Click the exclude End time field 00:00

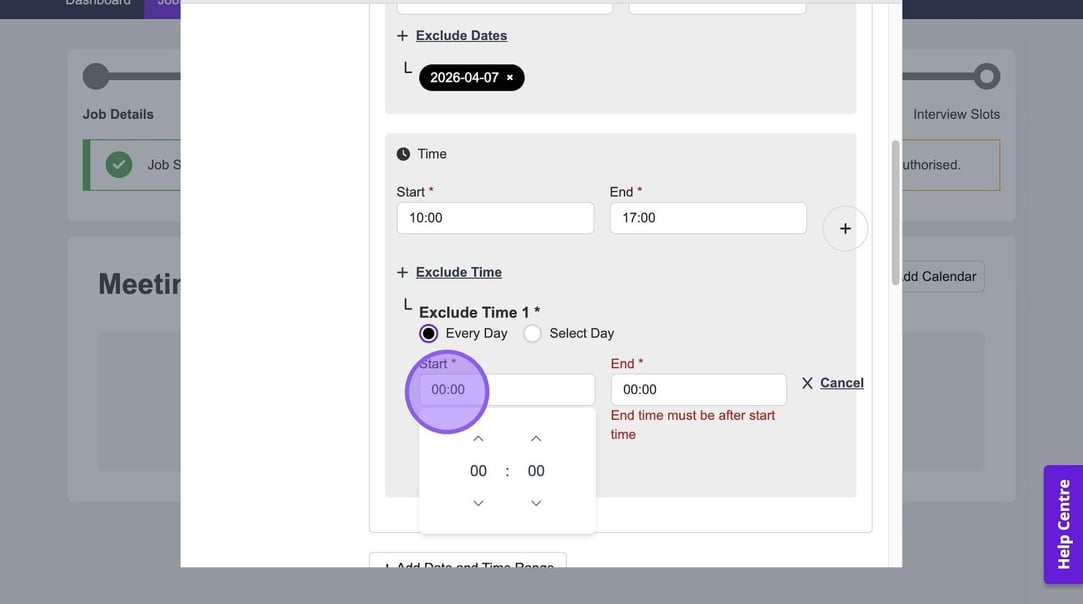(698, 390)
